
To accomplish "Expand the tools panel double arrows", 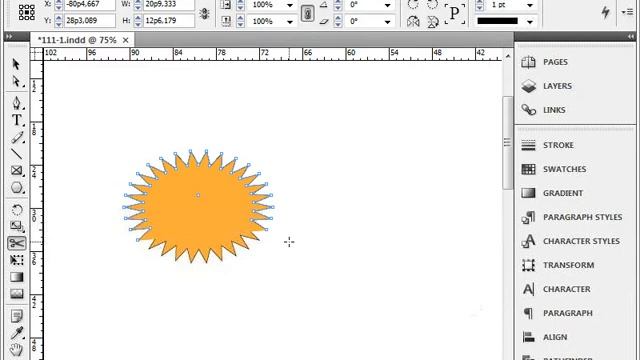I will (9, 37).
